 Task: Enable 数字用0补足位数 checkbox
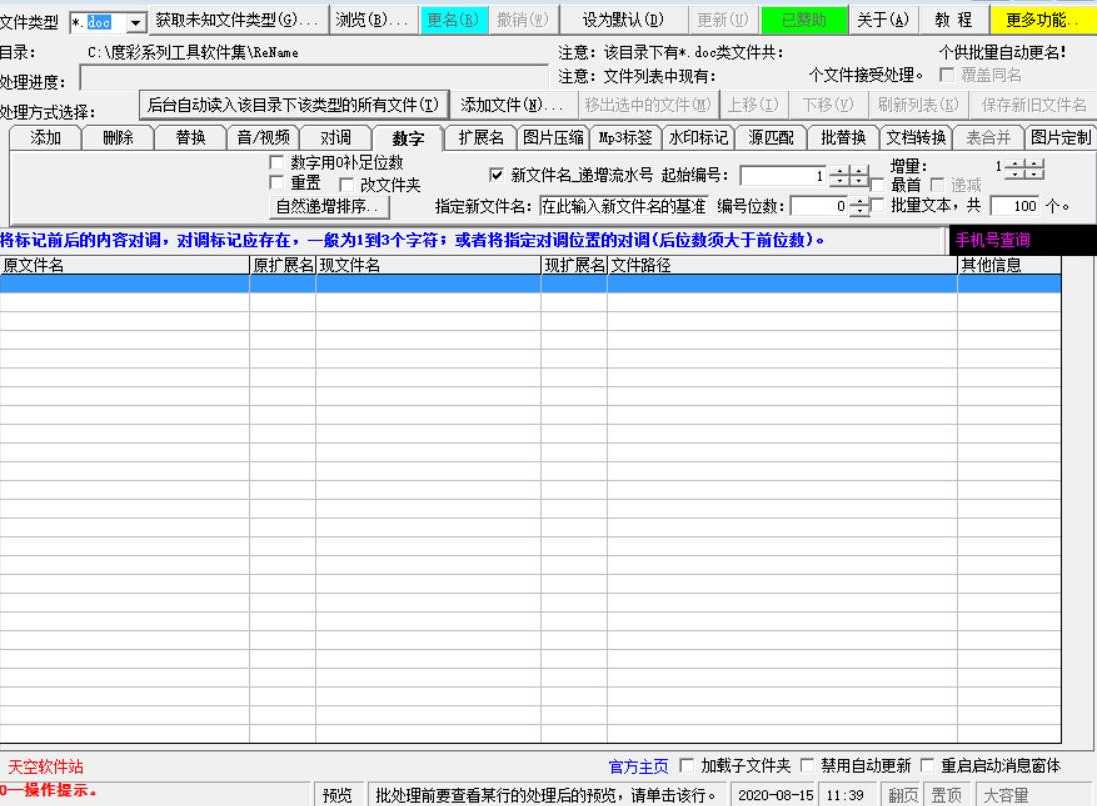pos(277,162)
